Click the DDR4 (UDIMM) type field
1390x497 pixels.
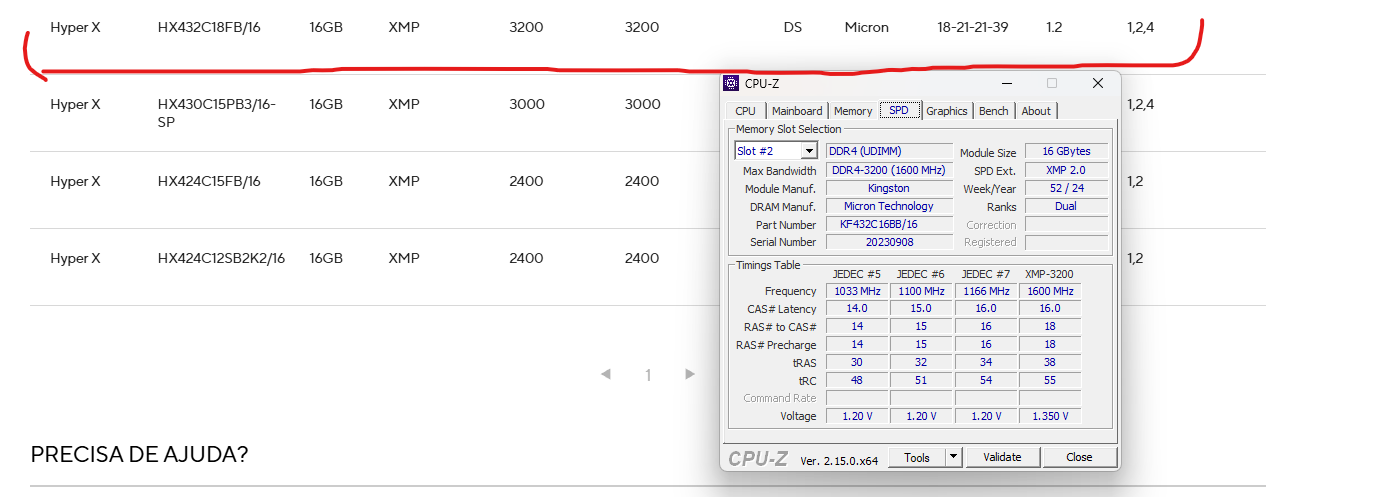point(889,151)
